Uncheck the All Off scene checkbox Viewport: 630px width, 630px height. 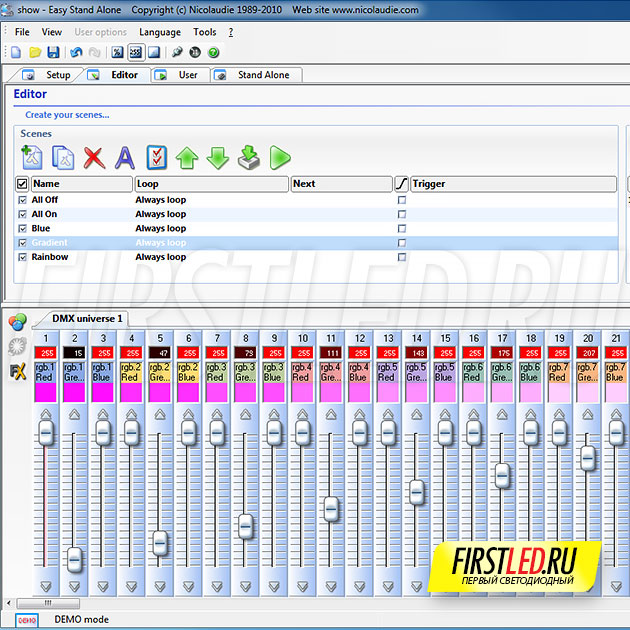(22, 200)
